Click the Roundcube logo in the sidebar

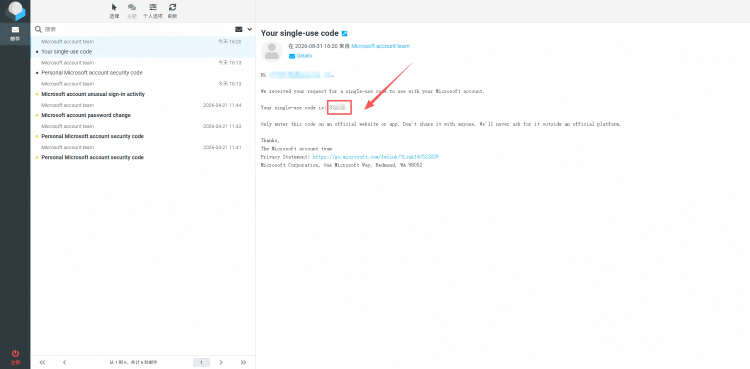click(15, 11)
